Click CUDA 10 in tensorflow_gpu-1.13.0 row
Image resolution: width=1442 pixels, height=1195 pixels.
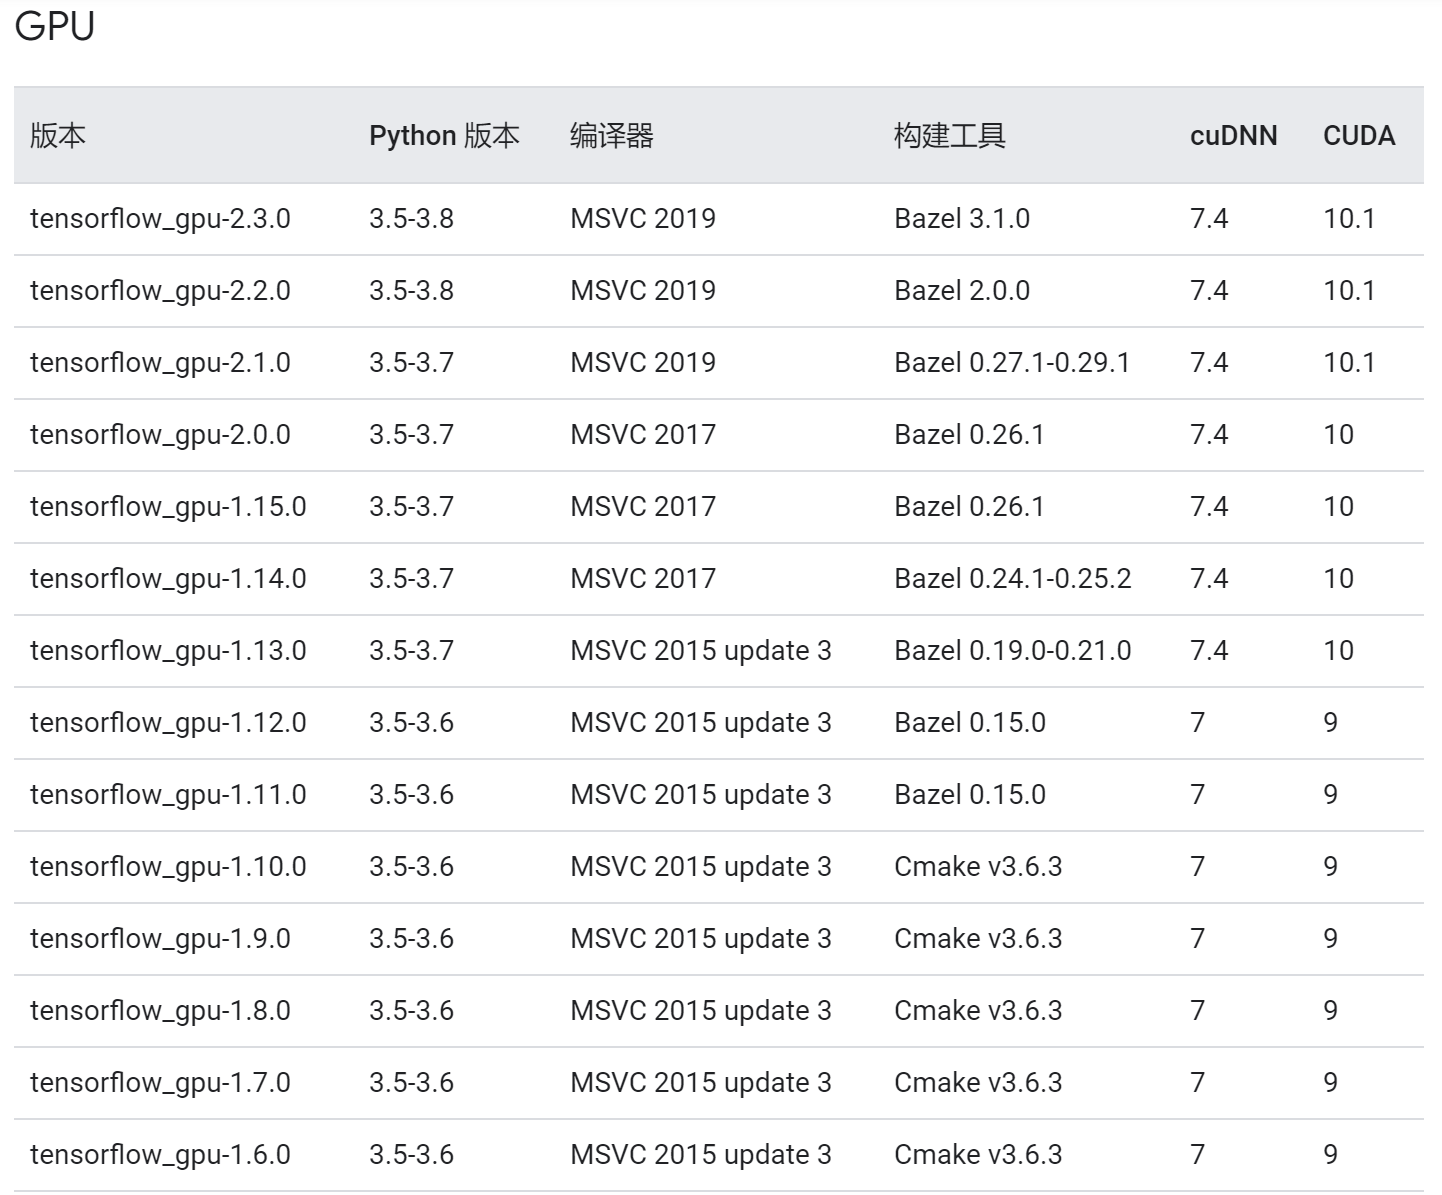point(1338,651)
